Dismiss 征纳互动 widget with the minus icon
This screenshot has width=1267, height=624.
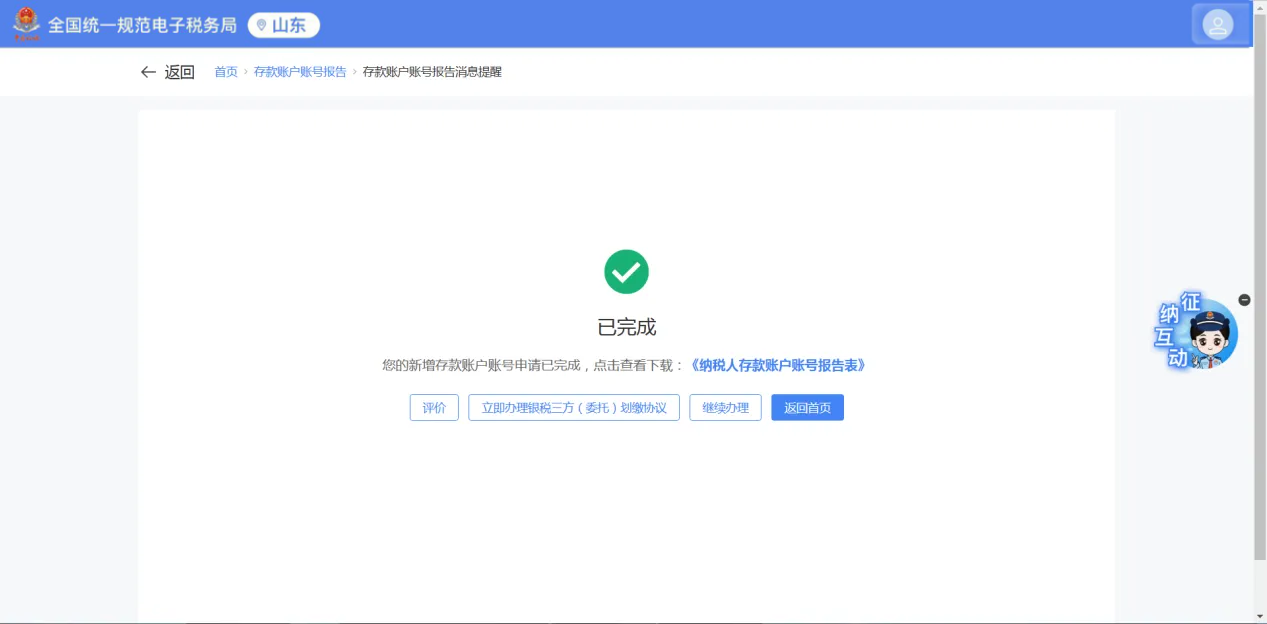(1244, 300)
